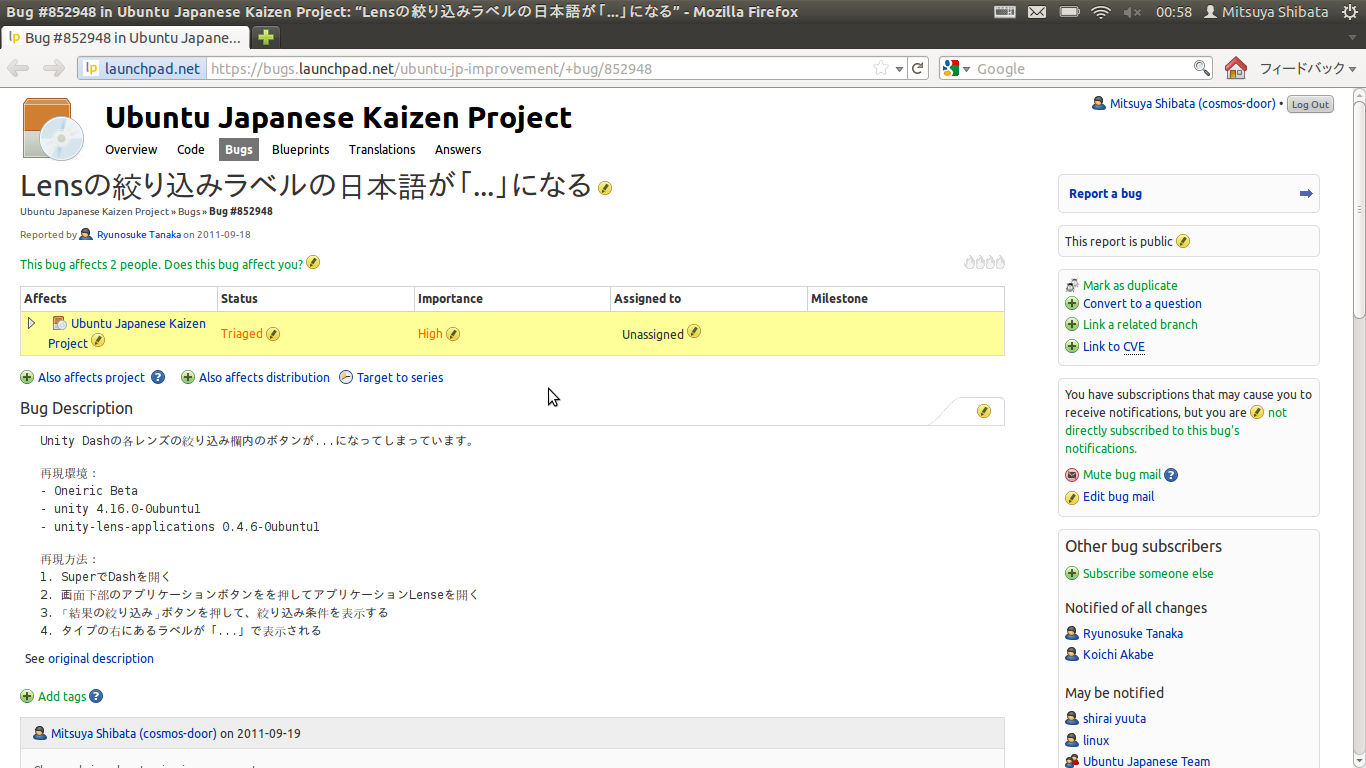Screen dimensions: 1366x768
Task: Click Mark as duplicate link
Action: (1130, 285)
